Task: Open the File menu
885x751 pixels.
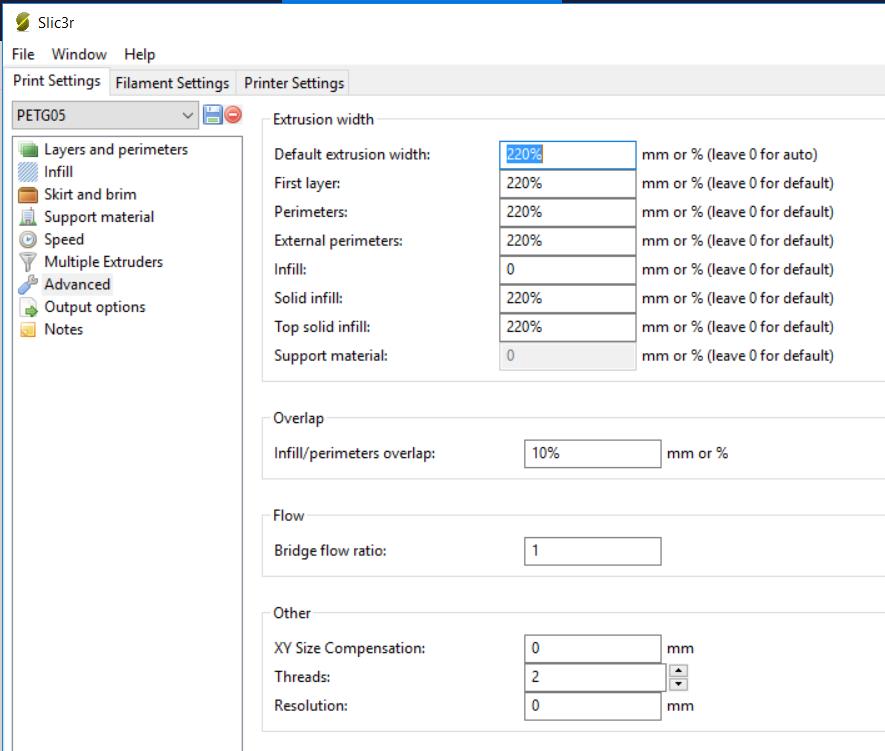Action: tap(23, 54)
